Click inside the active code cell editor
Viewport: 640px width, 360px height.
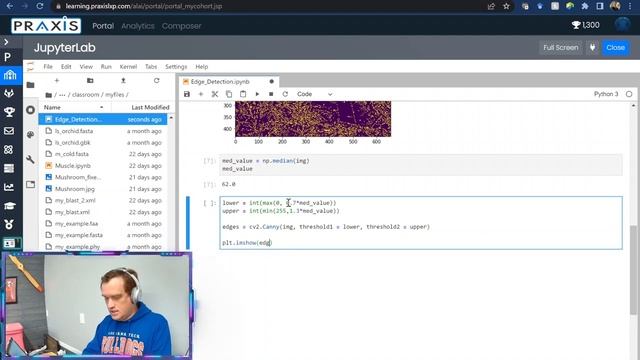coord(421,223)
